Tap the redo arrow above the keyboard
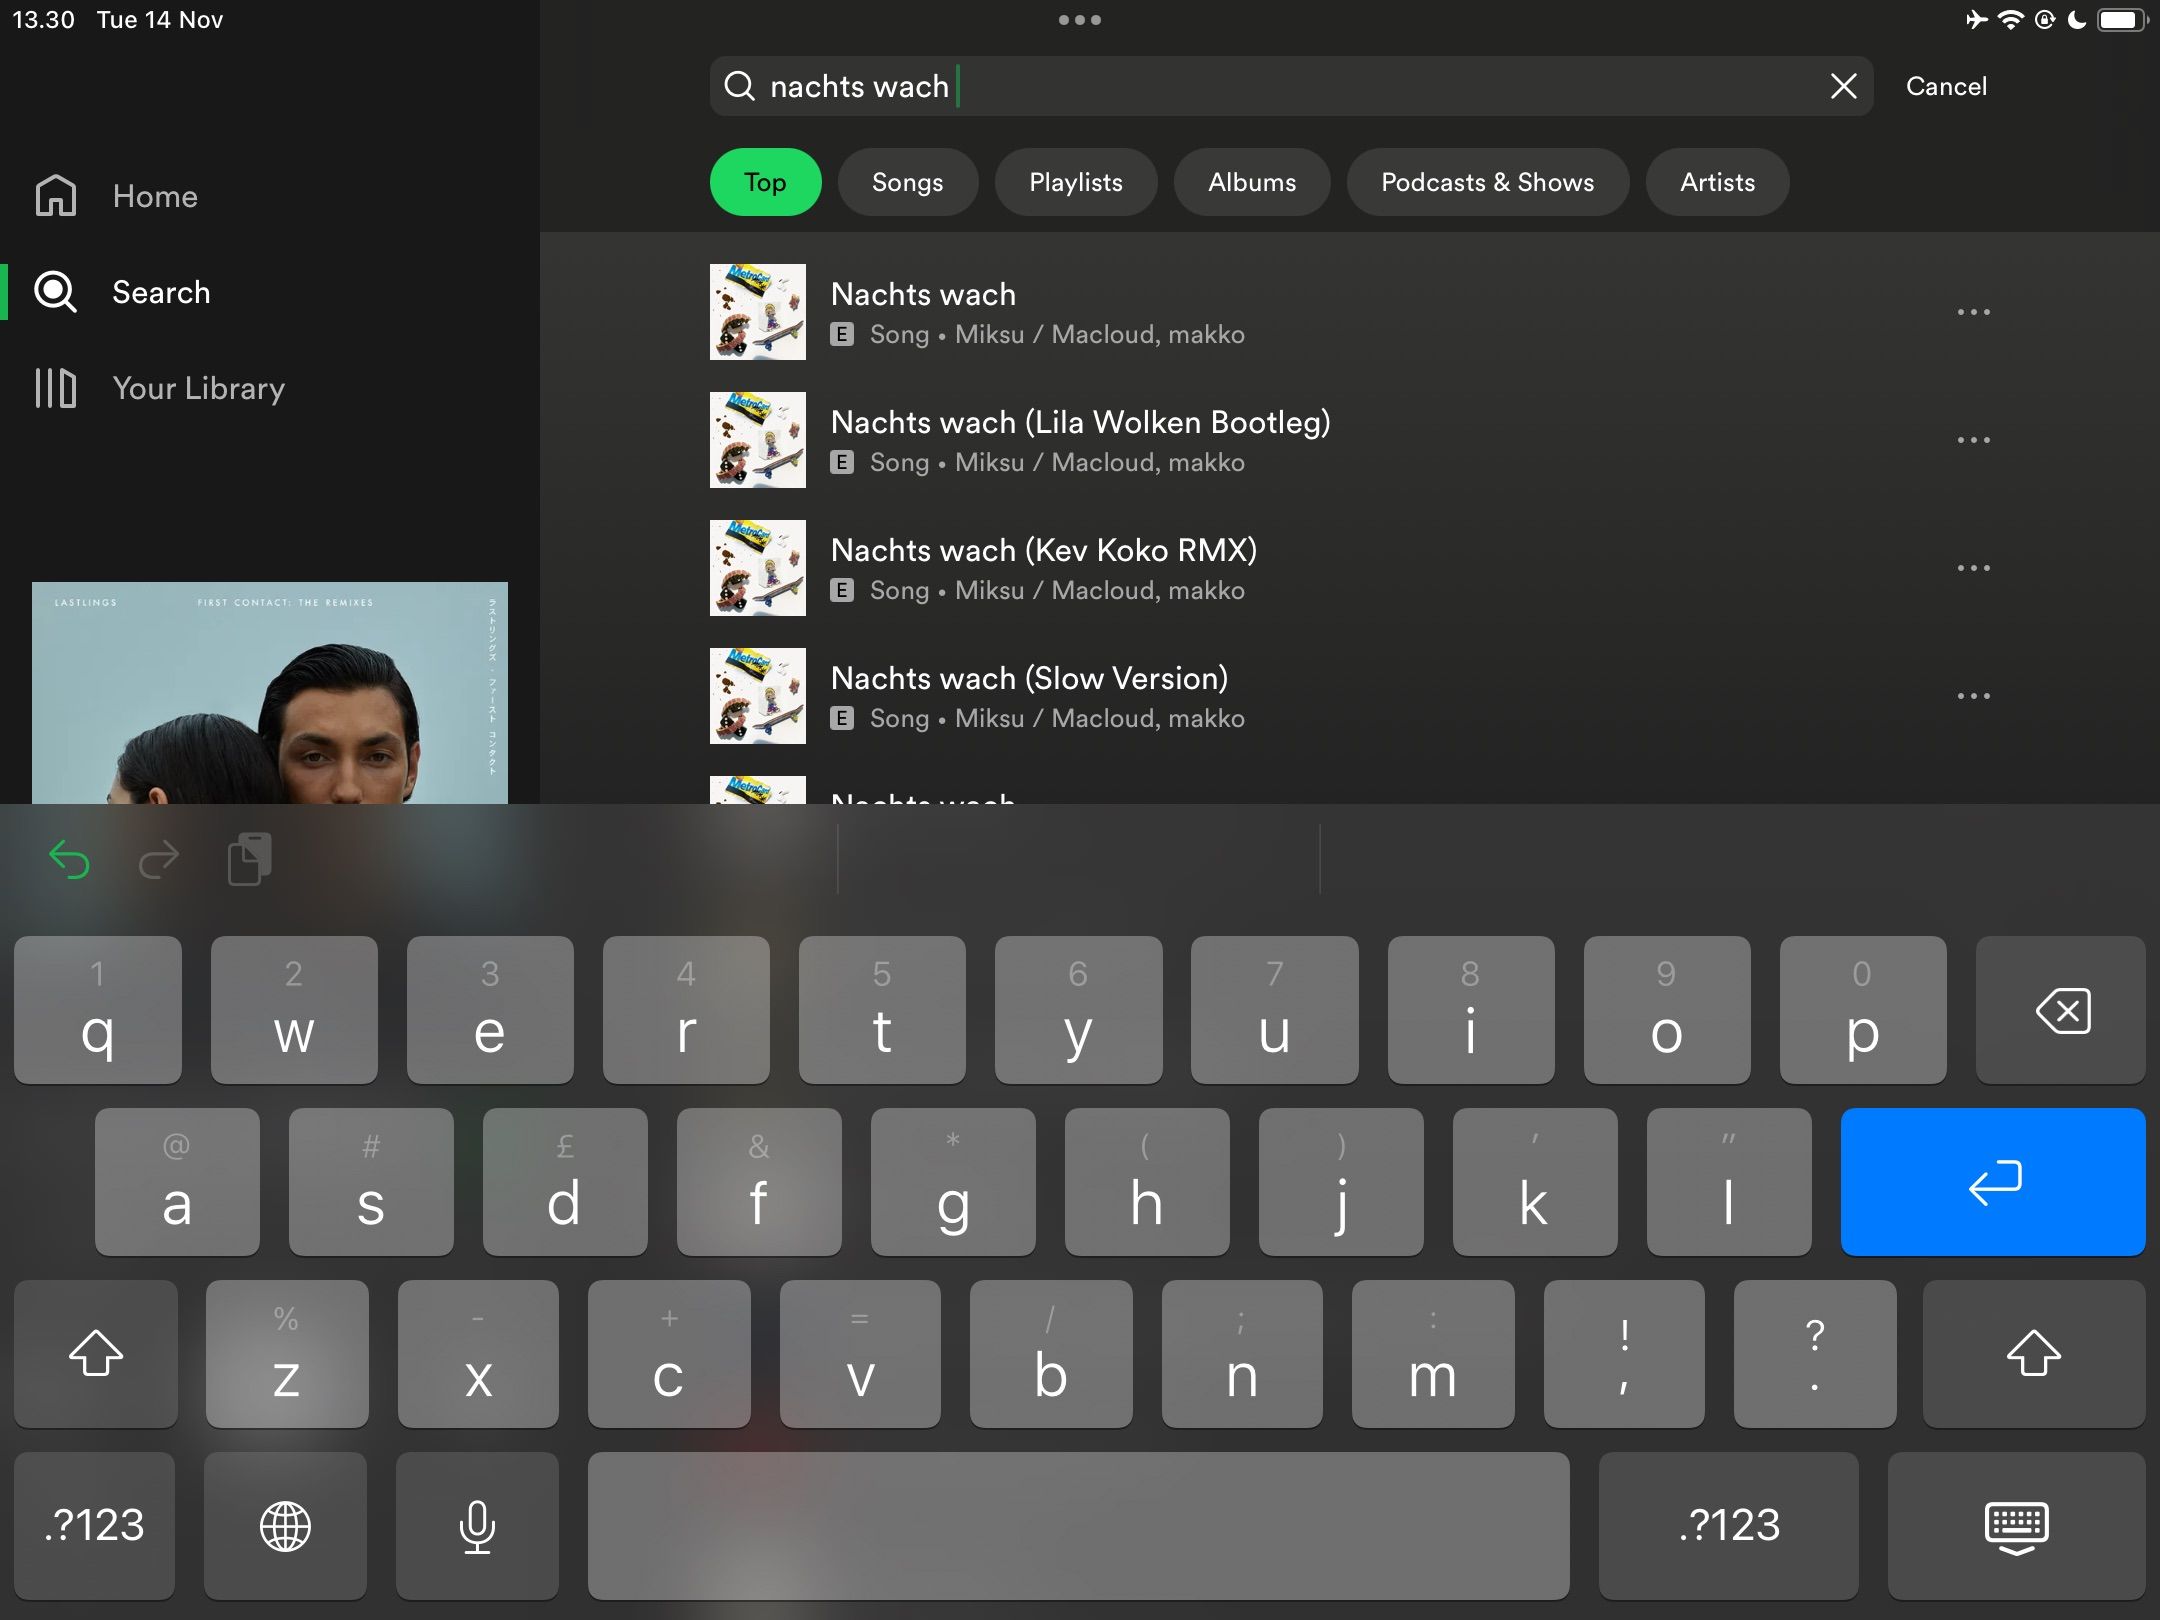2160x1620 pixels. click(158, 858)
